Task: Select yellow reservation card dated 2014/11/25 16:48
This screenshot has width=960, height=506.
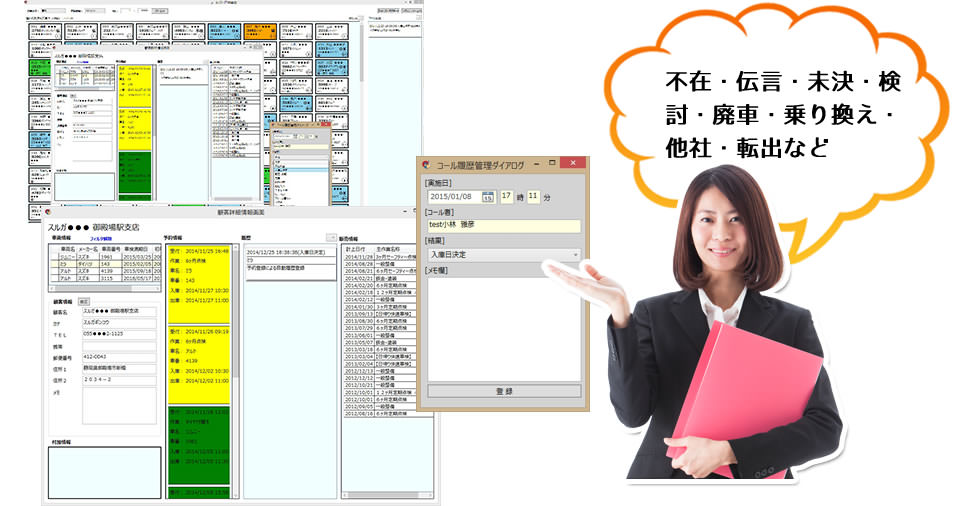Action: pyautogui.click(x=198, y=285)
